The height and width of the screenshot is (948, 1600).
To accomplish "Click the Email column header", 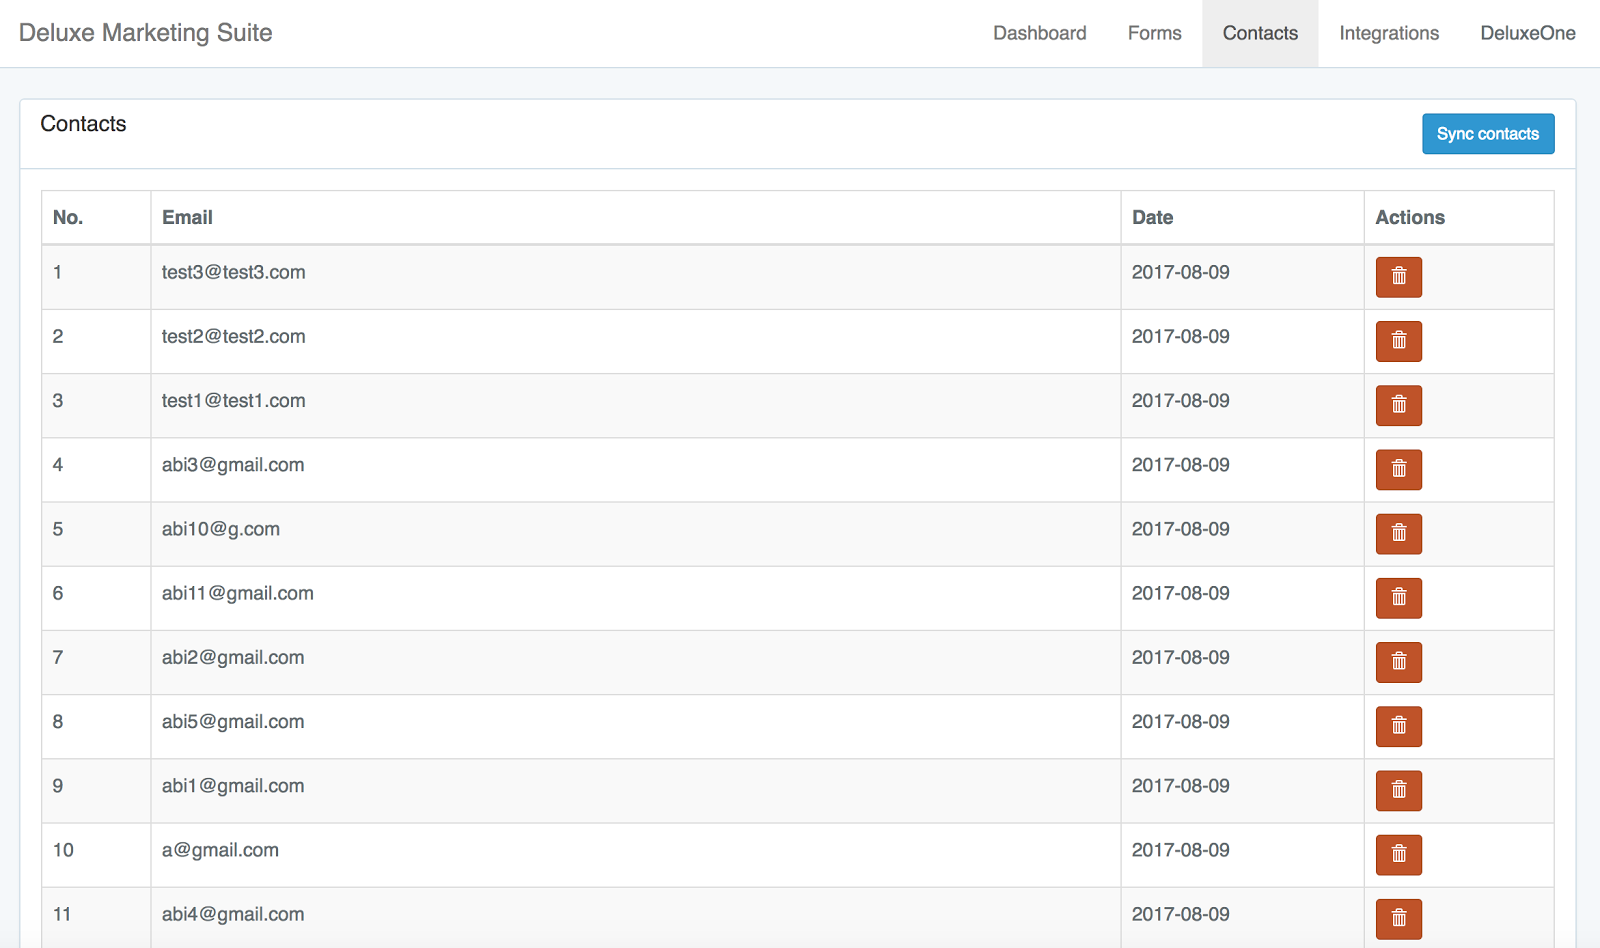I will click(187, 218).
